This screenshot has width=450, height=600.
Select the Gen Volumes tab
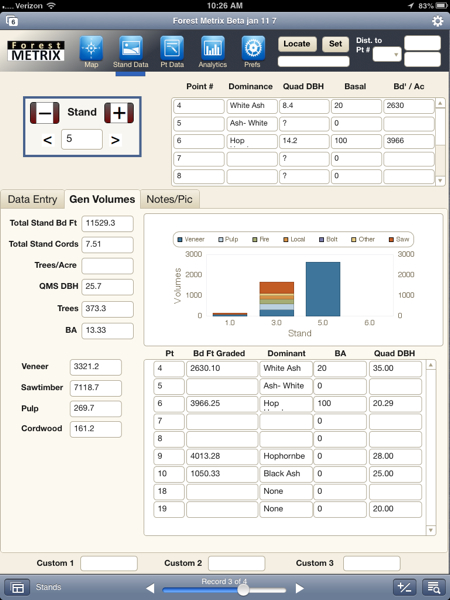[102, 199]
